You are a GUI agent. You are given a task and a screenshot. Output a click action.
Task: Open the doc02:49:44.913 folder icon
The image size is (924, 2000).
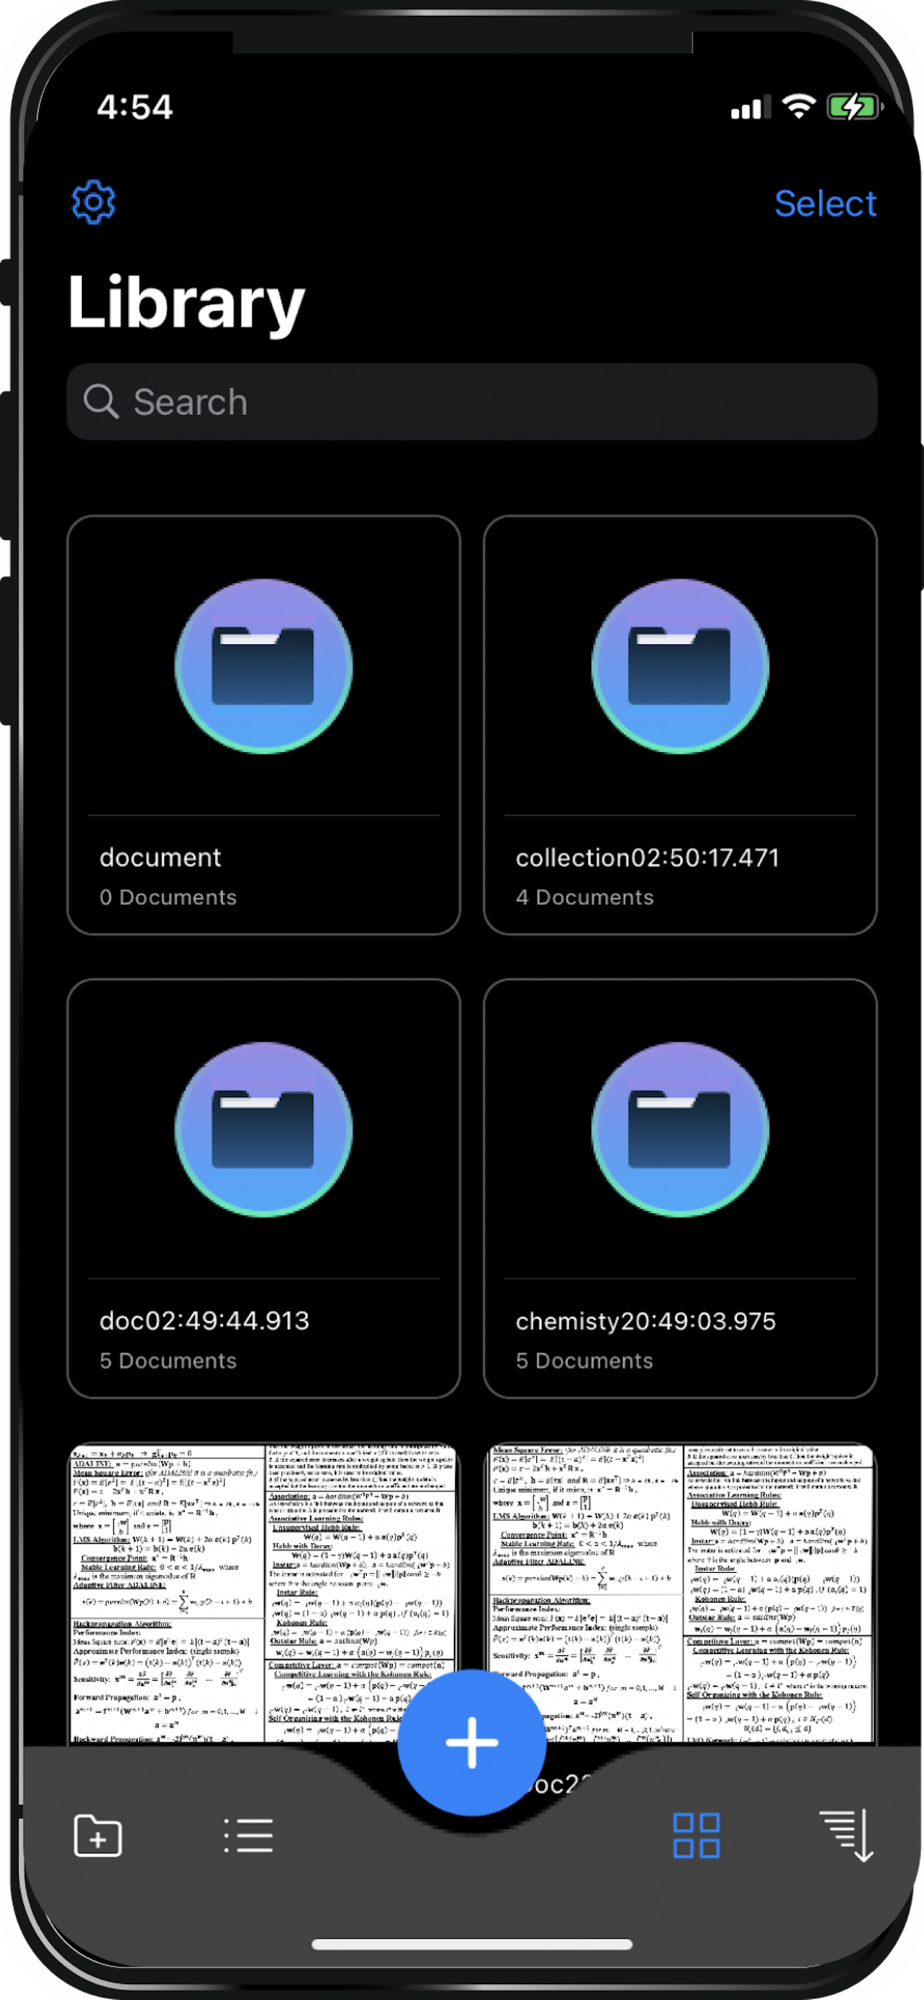tap(263, 1129)
